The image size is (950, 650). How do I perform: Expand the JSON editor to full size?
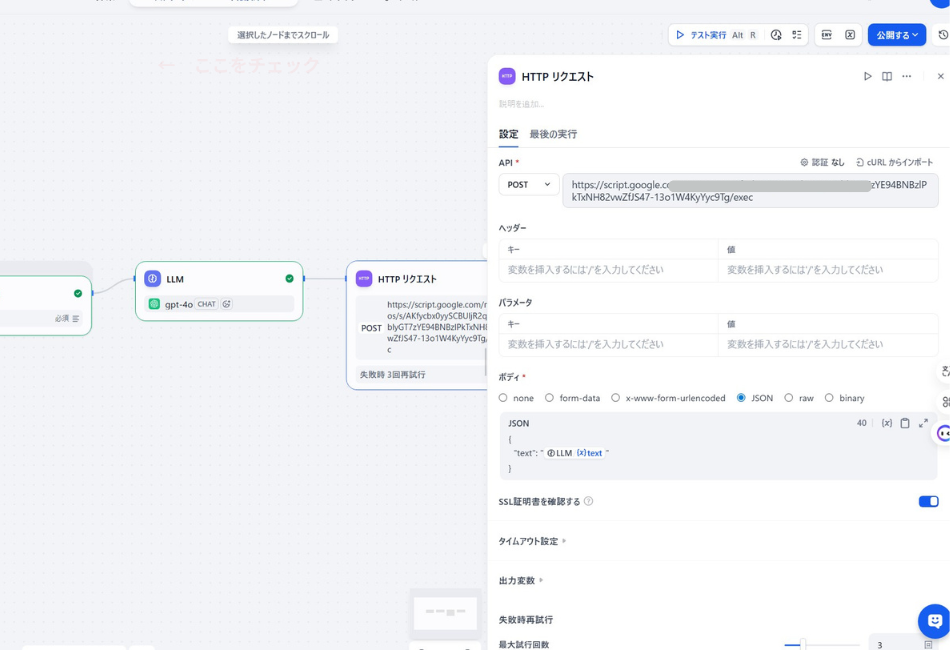[923, 423]
